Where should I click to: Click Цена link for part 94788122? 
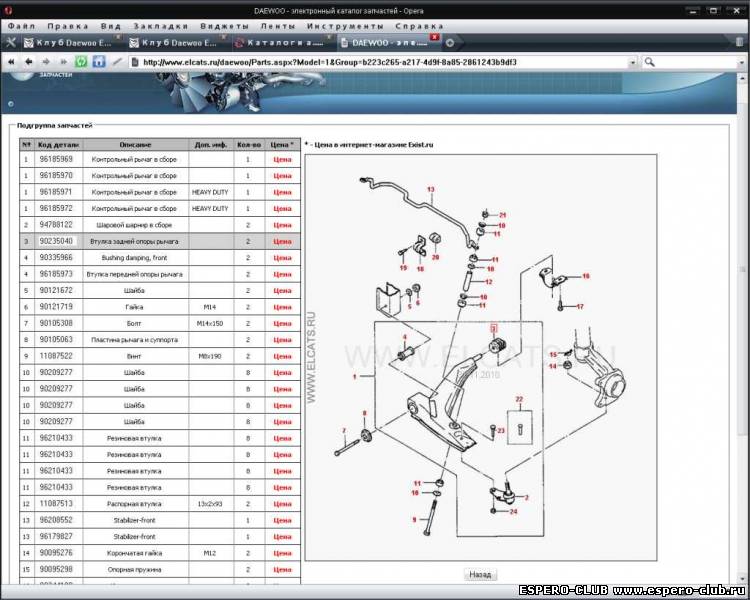point(282,225)
